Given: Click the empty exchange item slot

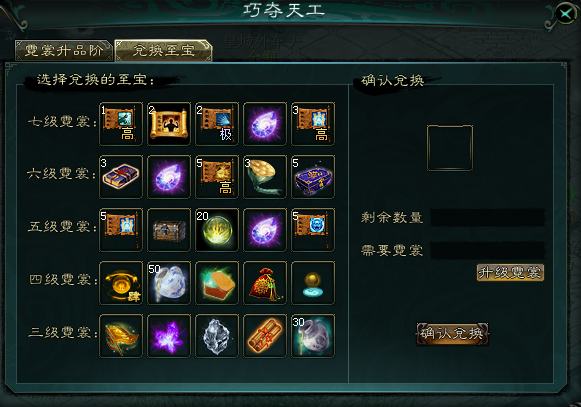Looking at the screenshot, I should (450, 148).
